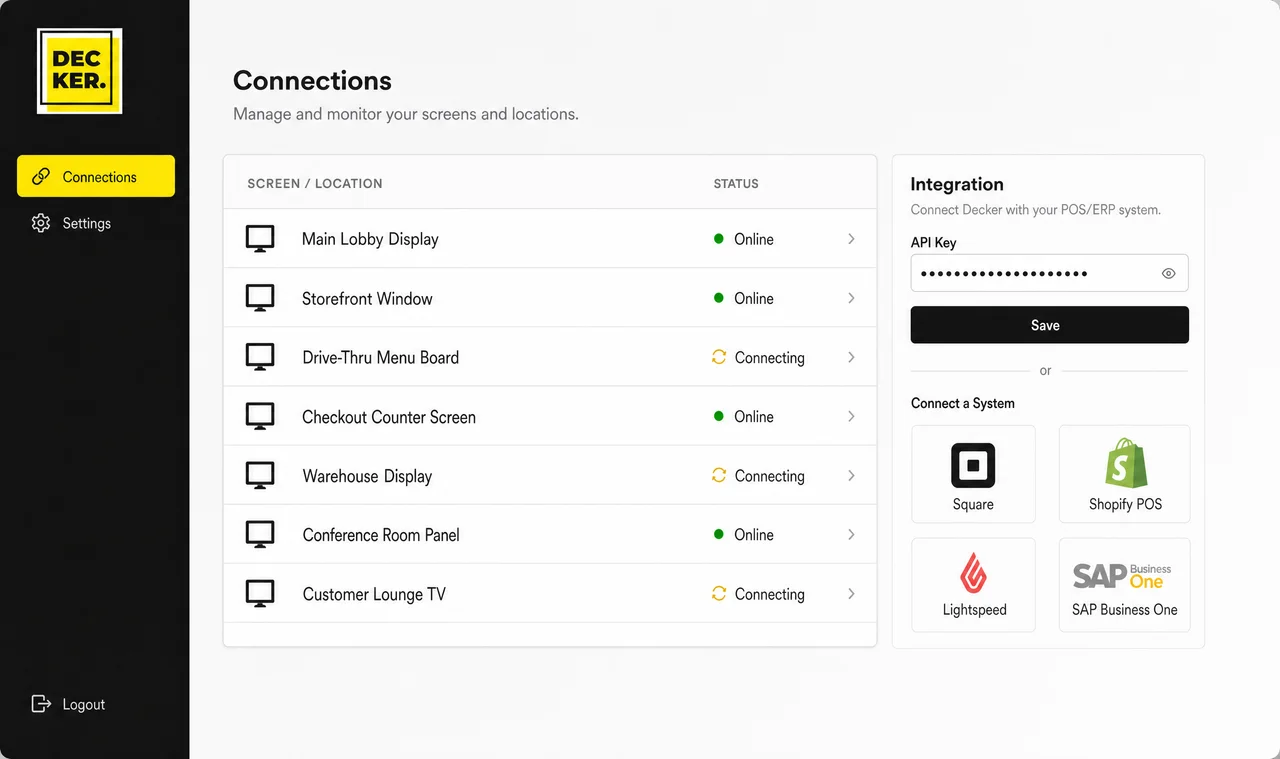Save the API key
This screenshot has width=1280, height=759.
(x=1049, y=325)
